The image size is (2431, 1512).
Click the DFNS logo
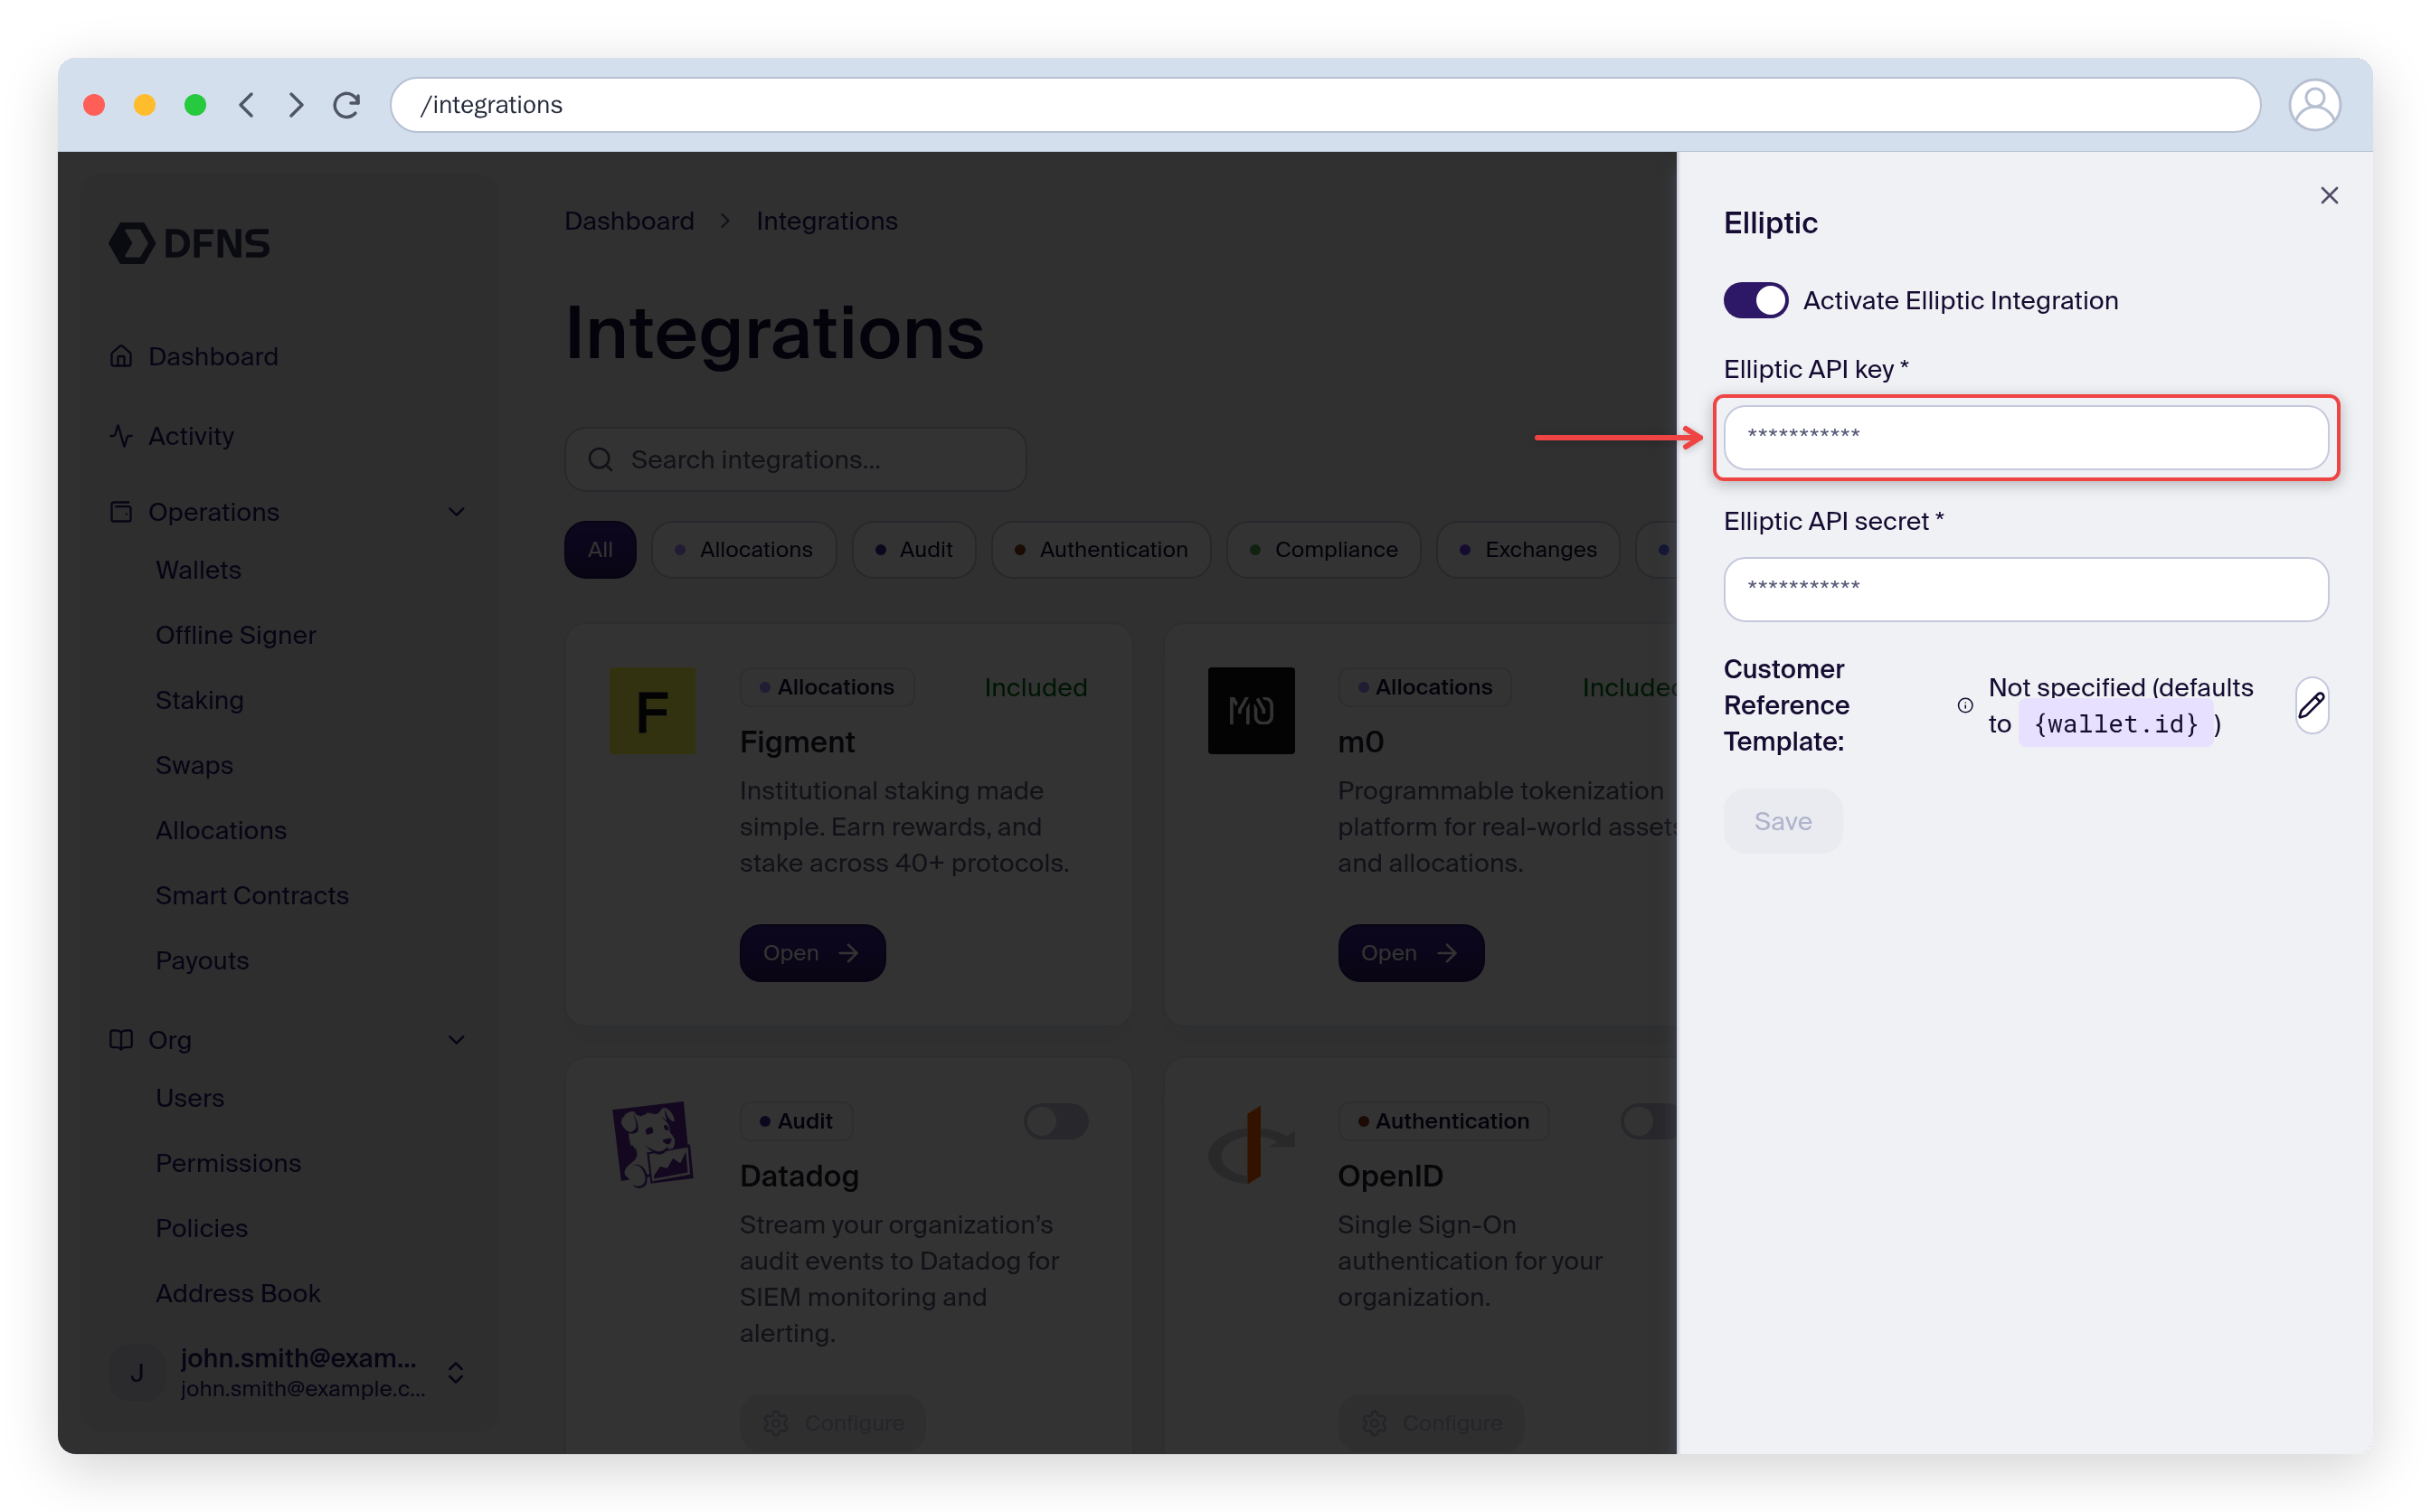point(189,243)
